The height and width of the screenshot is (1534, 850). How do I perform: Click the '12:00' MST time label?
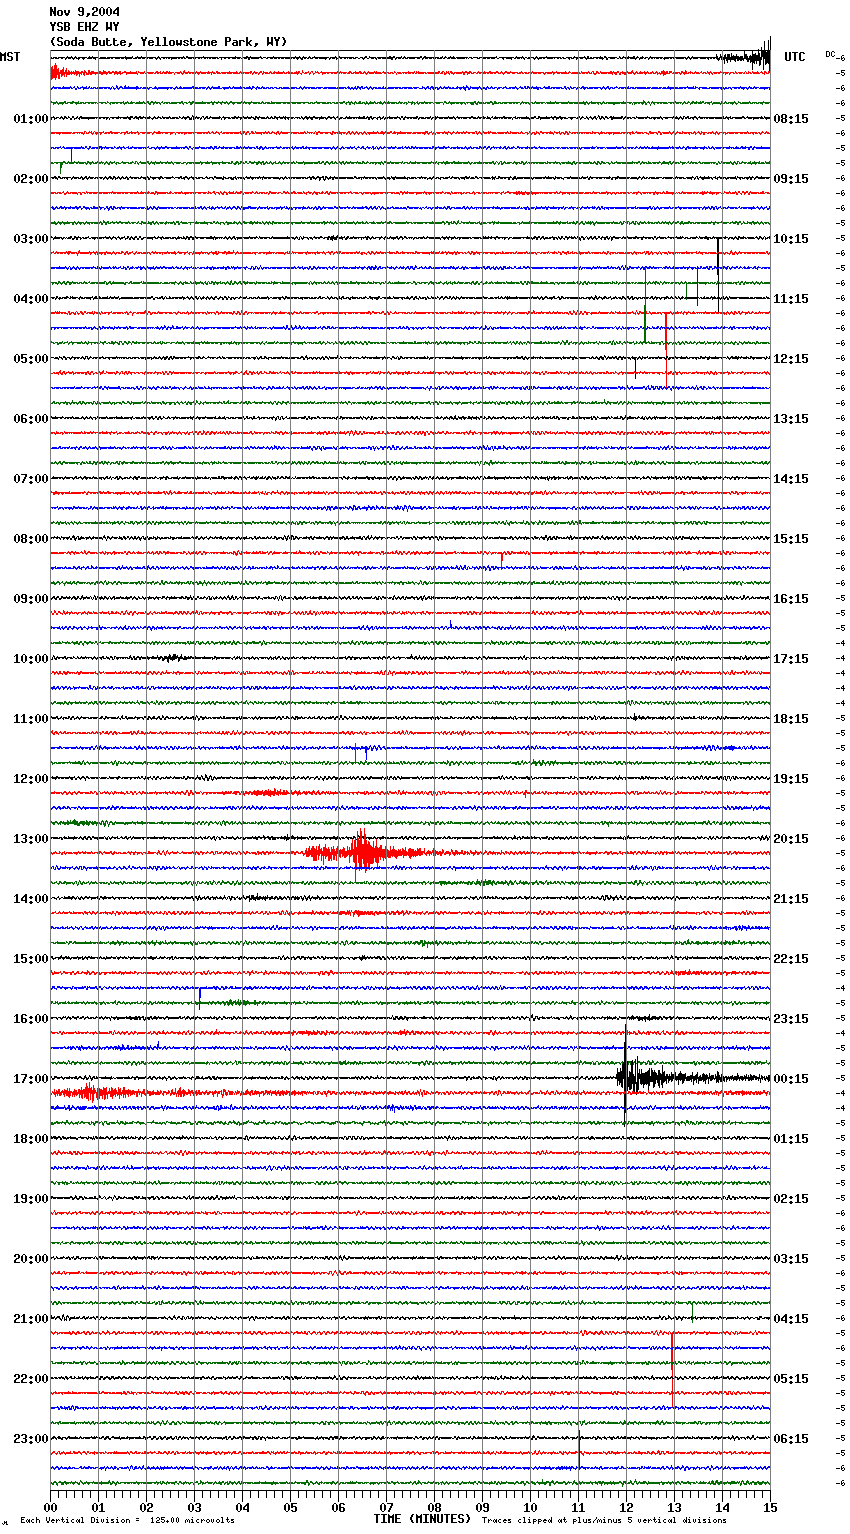31,779
